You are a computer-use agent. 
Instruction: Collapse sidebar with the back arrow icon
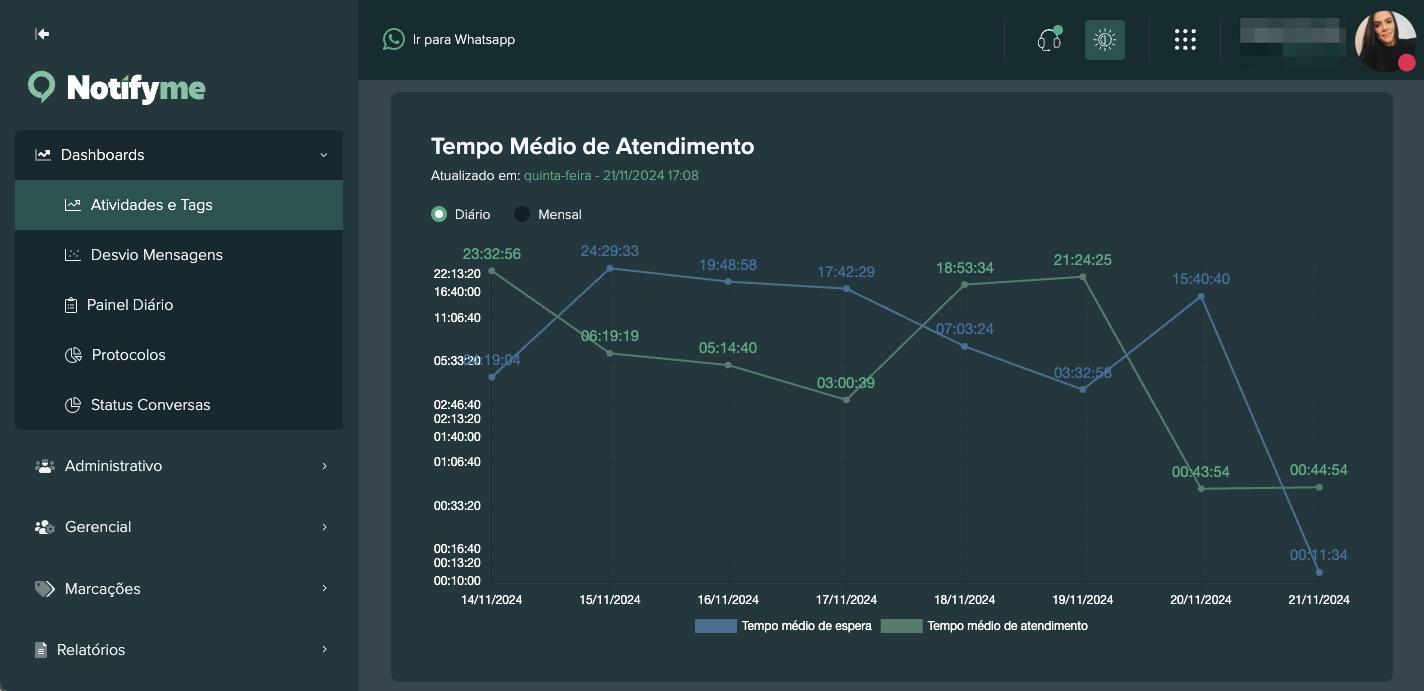42,34
